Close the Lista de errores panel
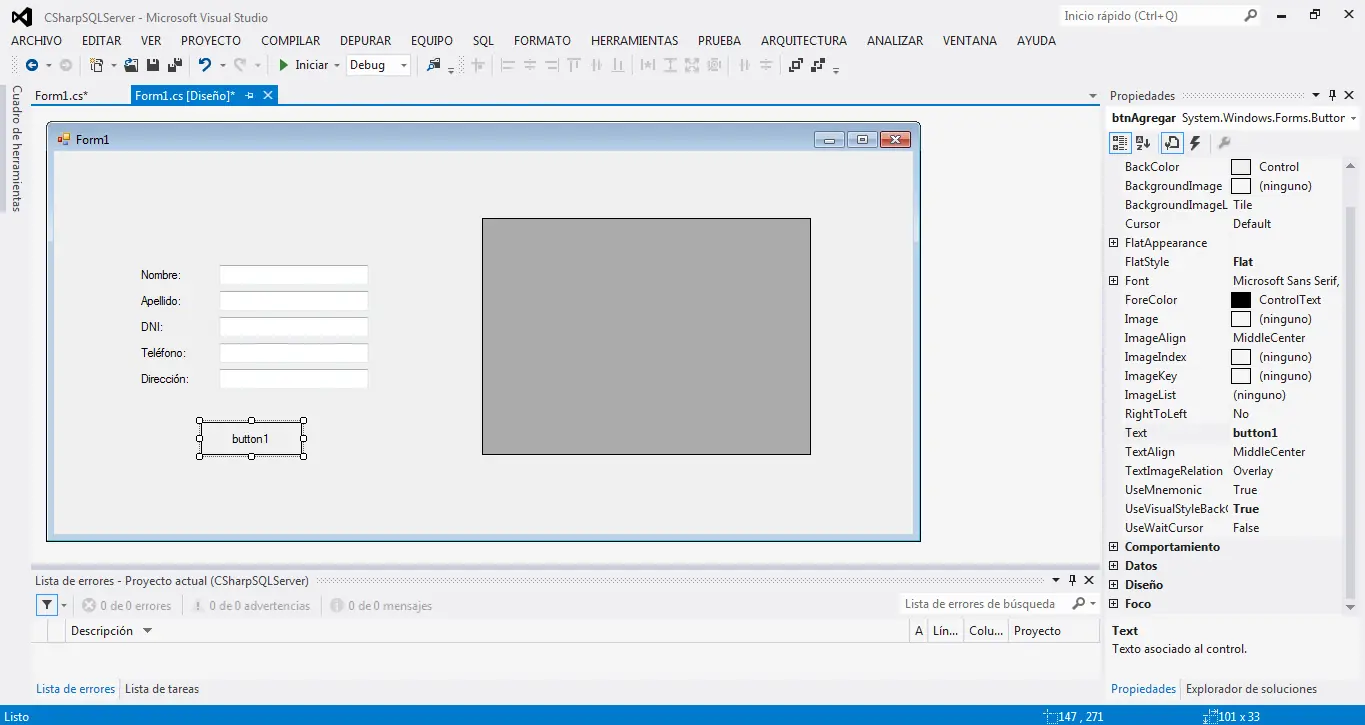 click(1089, 581)
